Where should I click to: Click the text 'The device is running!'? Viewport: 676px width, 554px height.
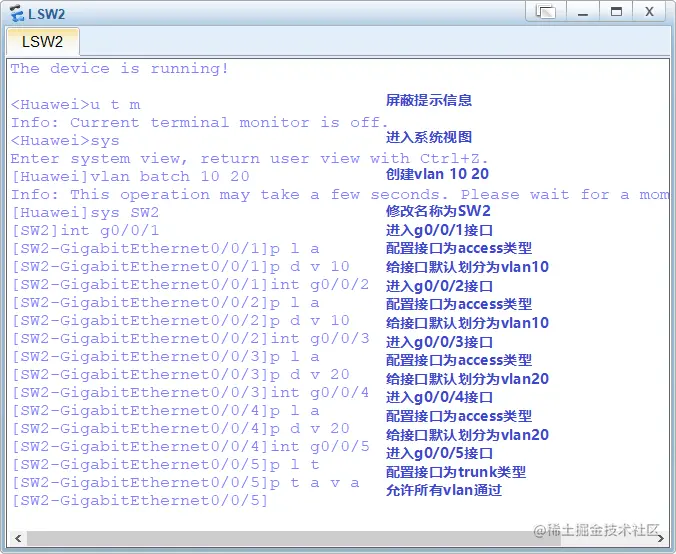coord(120,69)
